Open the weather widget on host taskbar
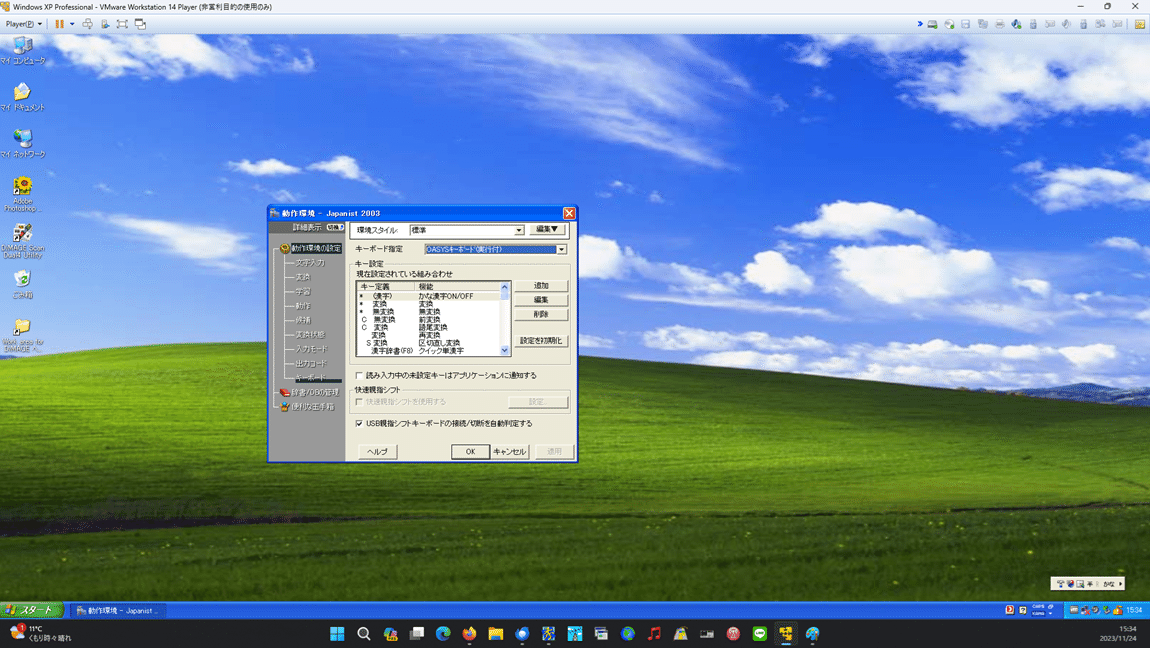This screenshot has width=1150, height=648. click(43, 633)
